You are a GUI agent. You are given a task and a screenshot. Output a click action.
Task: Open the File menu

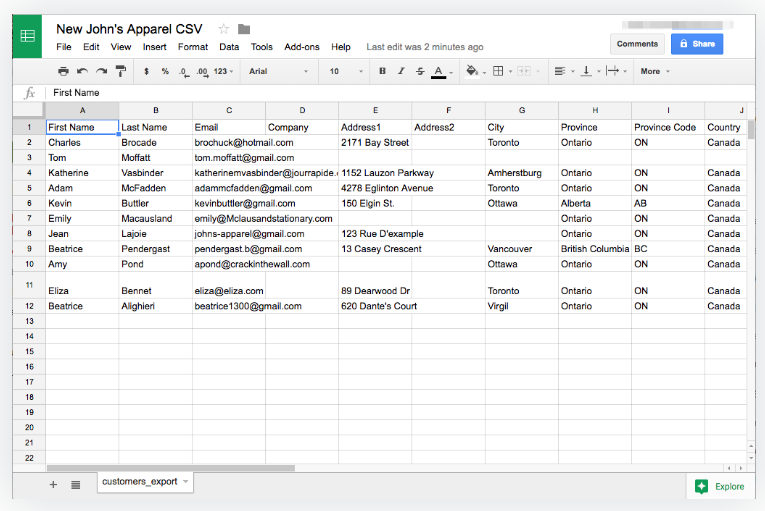coord(63,47)
